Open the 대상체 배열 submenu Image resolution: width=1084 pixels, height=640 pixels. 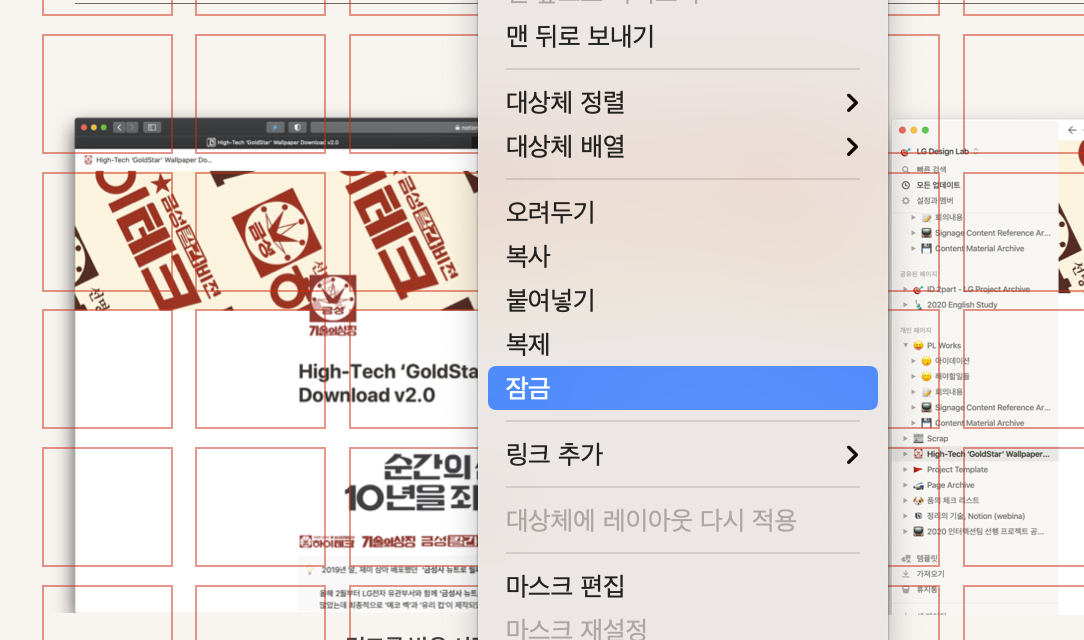[682, 147]
